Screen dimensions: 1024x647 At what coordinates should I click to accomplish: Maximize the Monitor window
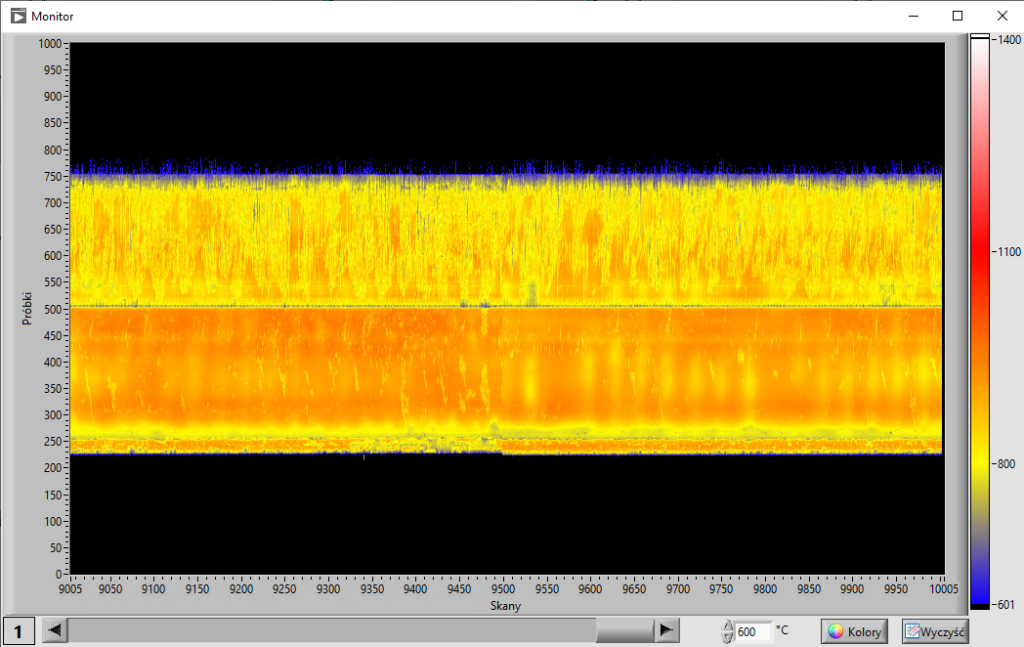pyautogui.click(x=957, y=16)
